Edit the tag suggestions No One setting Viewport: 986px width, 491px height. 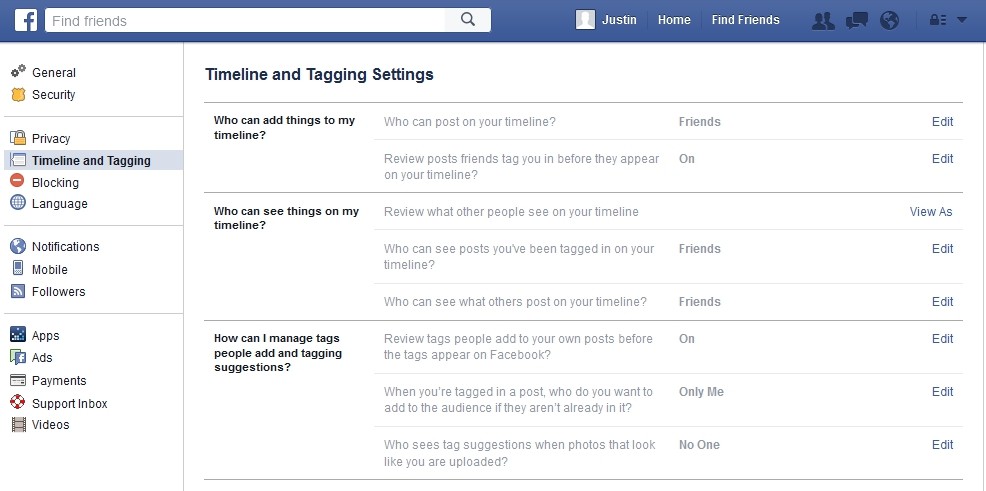click(942, 445)
